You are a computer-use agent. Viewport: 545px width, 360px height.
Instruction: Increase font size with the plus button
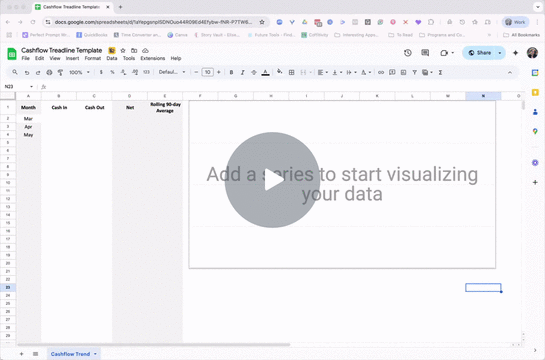[219, 72]
